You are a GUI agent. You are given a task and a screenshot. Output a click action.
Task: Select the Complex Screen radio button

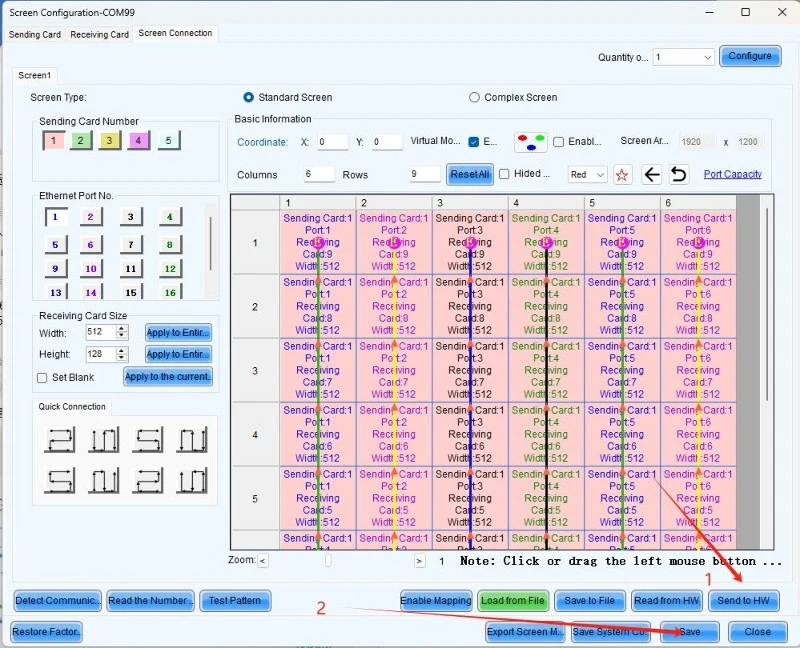coord(474,97)
